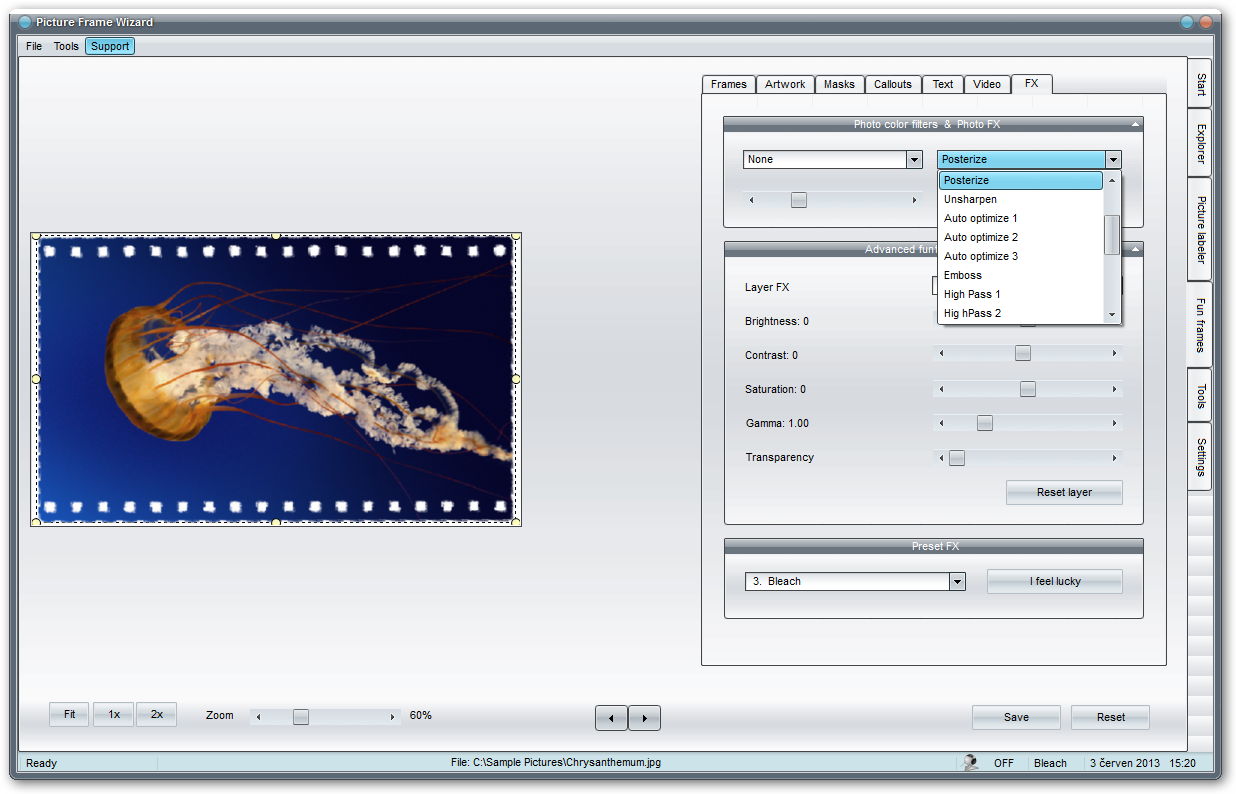
Task: Open the Fun frames side tab
Action: tap(1200, 325)
